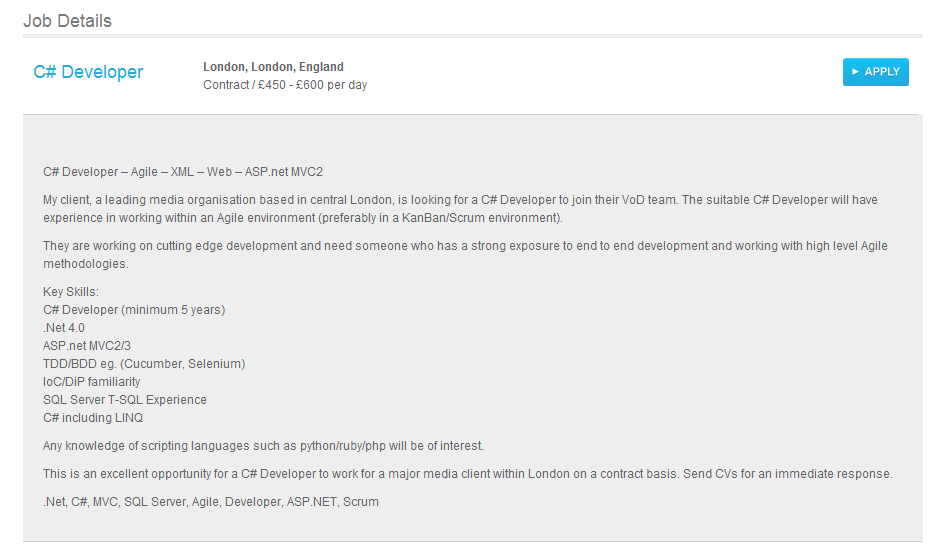939x557 pixels.
Task: Click the SQL Server T-SQL Experience line
Action: point(125,399)
